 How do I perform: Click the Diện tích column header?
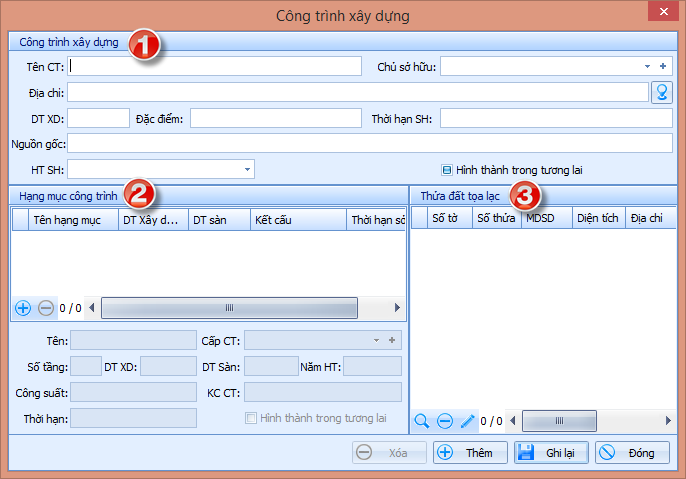597,218
